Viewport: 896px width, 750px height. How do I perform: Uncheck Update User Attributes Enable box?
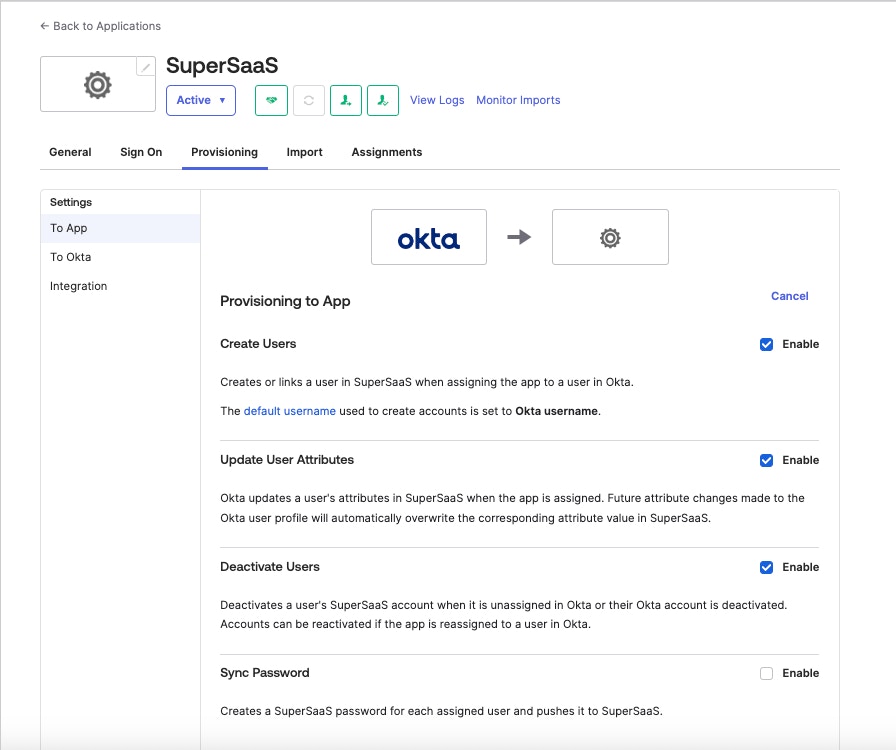click(767, 461)
